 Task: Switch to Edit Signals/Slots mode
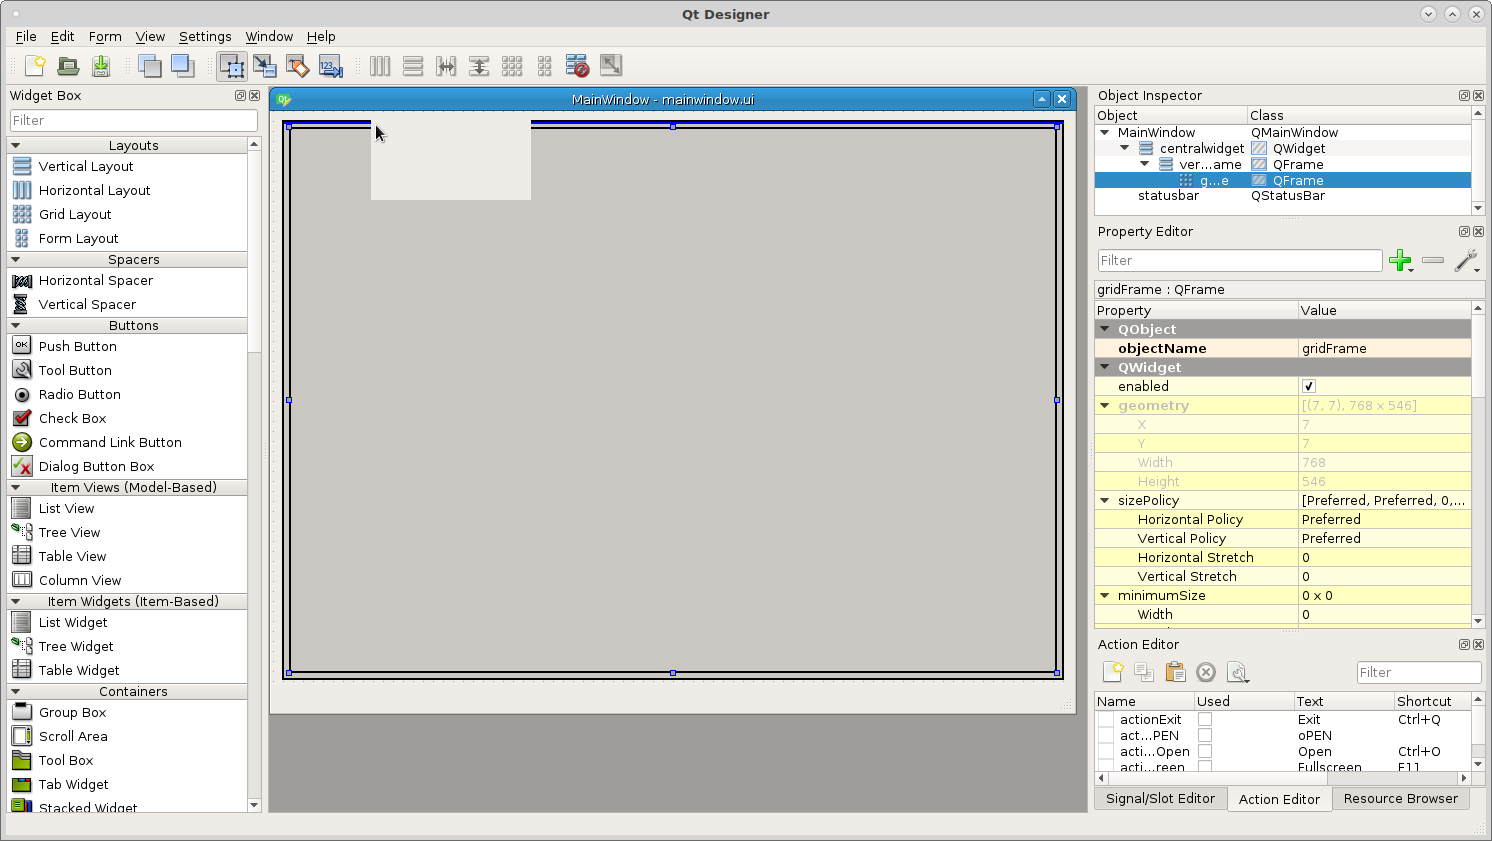click(265, 66)
